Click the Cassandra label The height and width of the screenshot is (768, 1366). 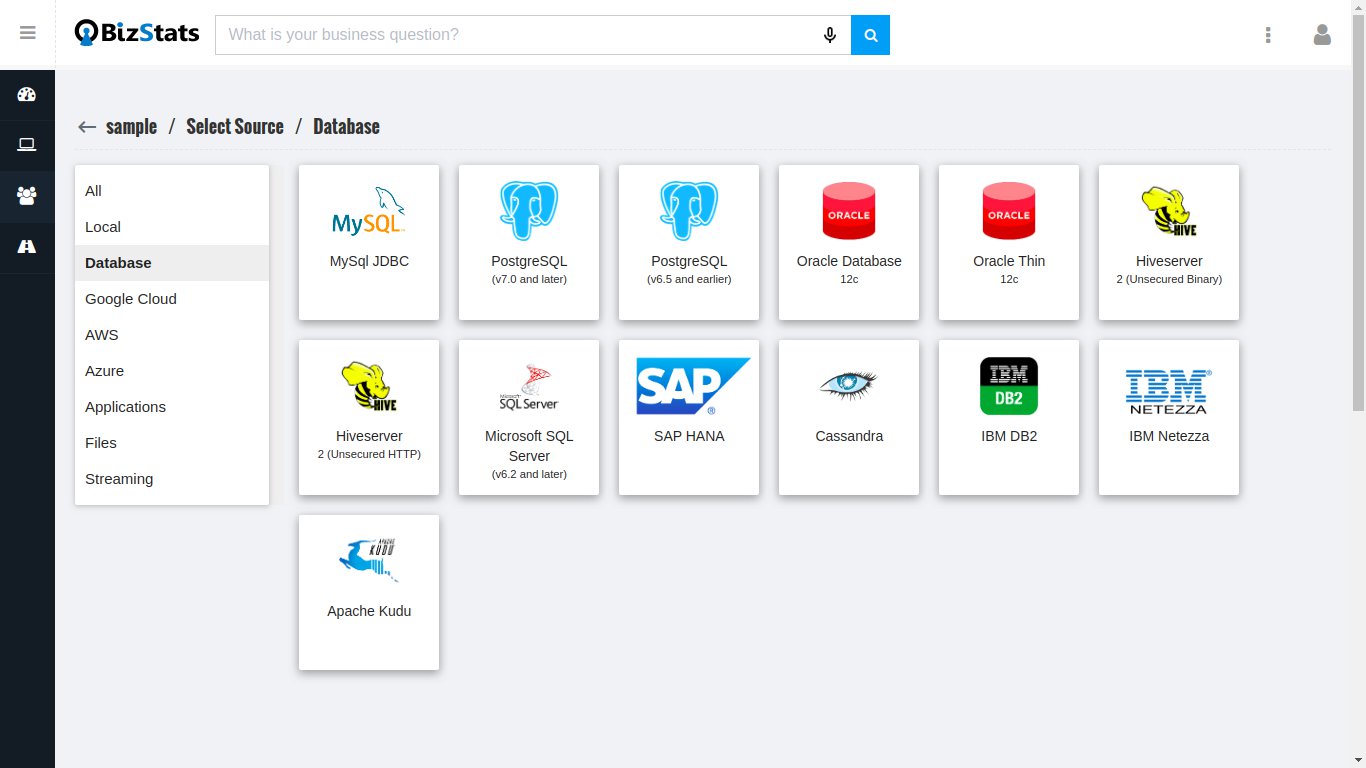pos(849,436)
